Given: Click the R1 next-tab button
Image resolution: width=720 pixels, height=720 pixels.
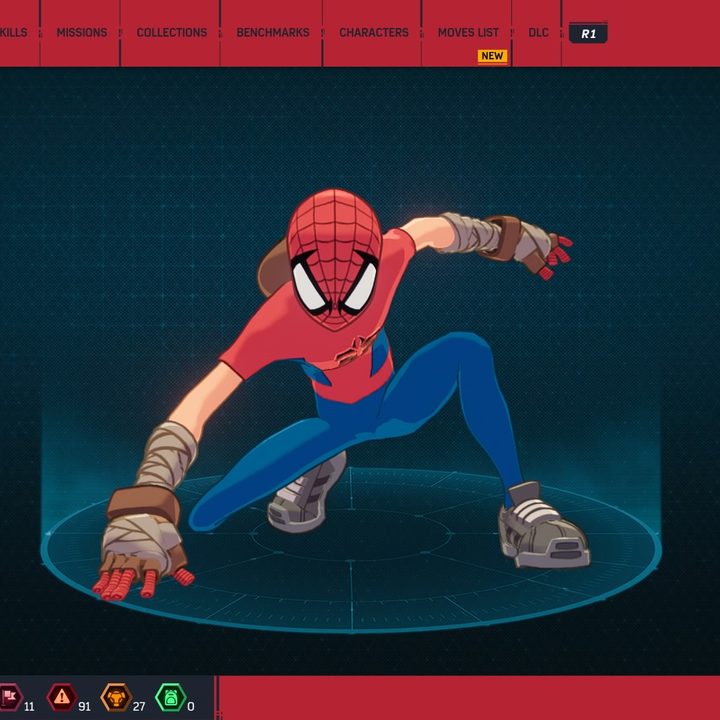Looking at the screenshot, I should coord(588,33).
